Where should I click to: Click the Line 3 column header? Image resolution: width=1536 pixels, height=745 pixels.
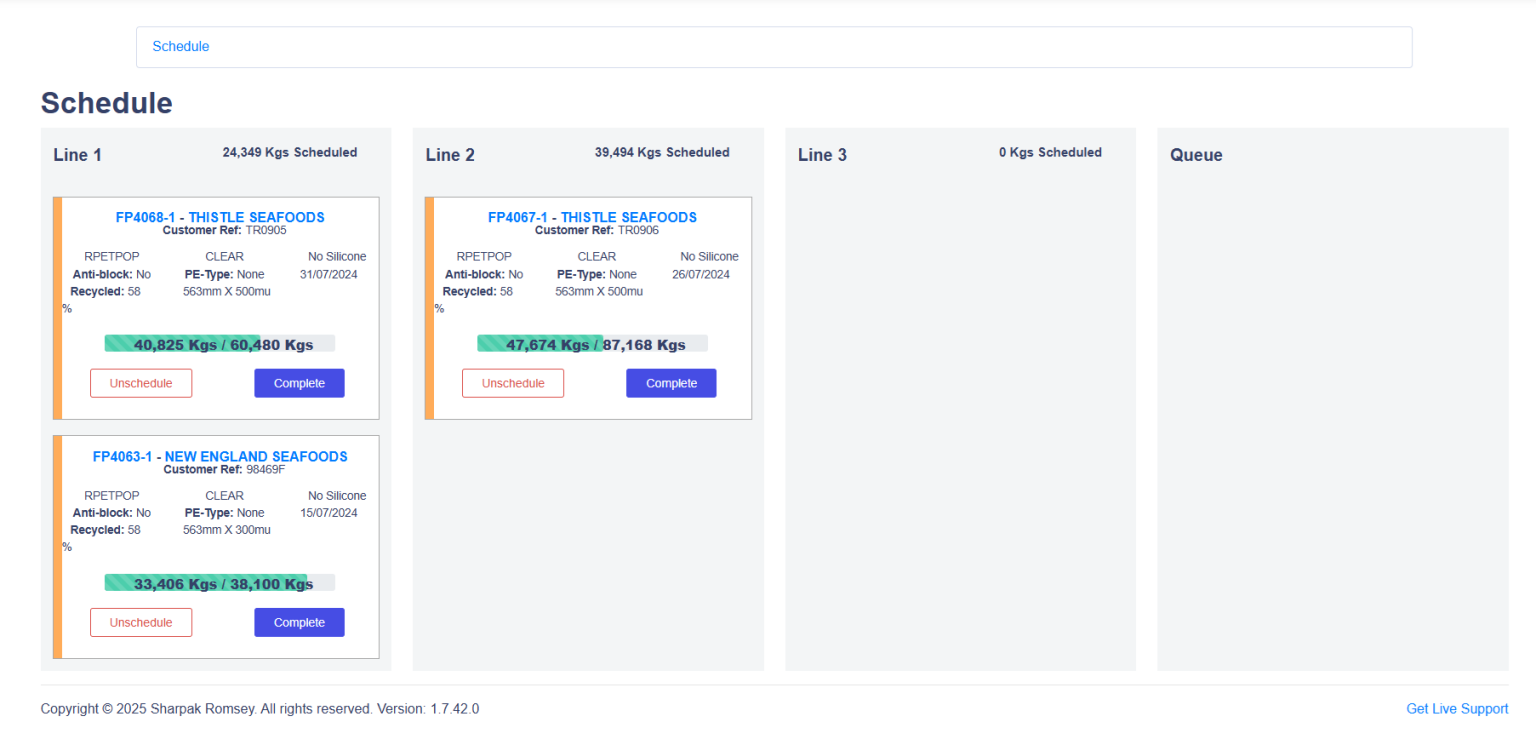(822, 155)
